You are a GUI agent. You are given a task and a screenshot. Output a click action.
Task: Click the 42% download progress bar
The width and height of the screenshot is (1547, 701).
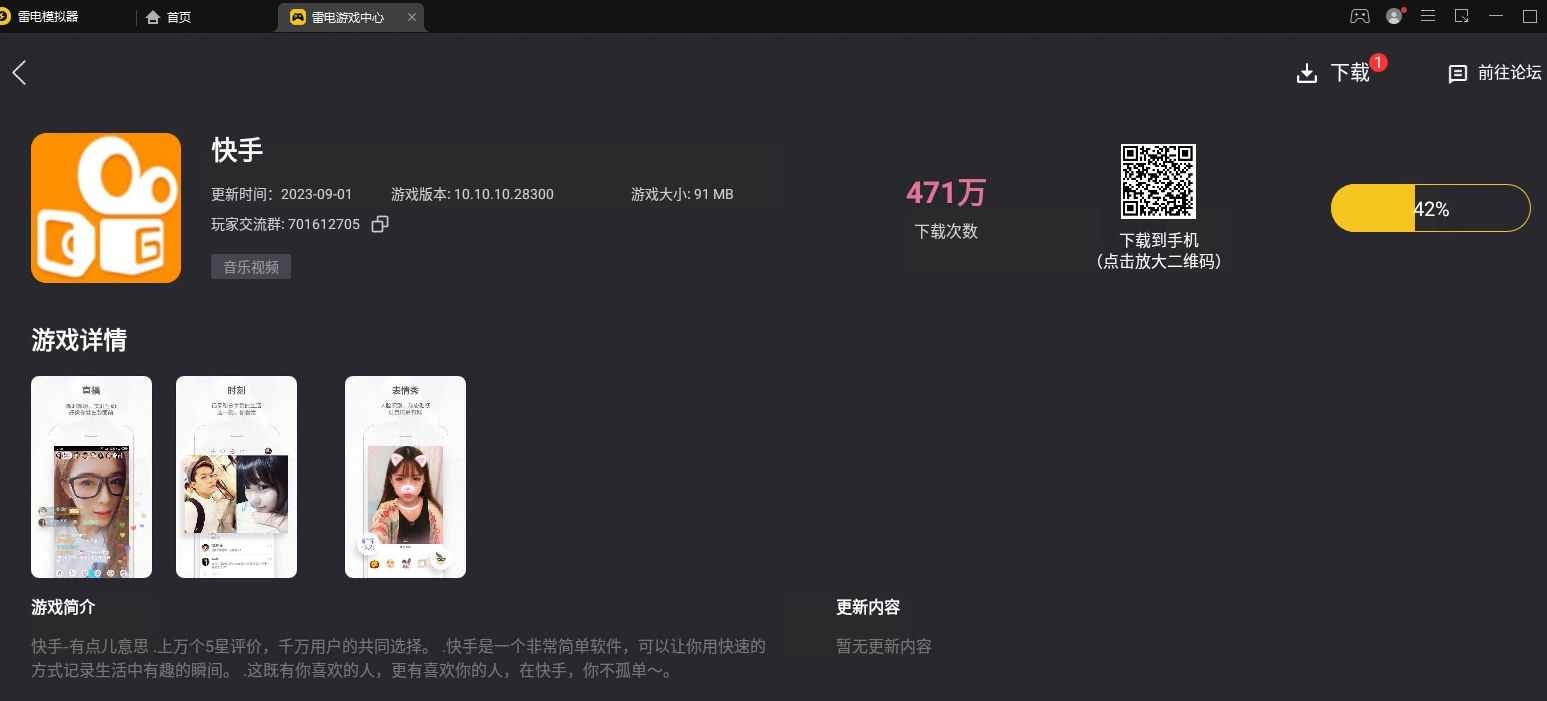coord(1430,208)
